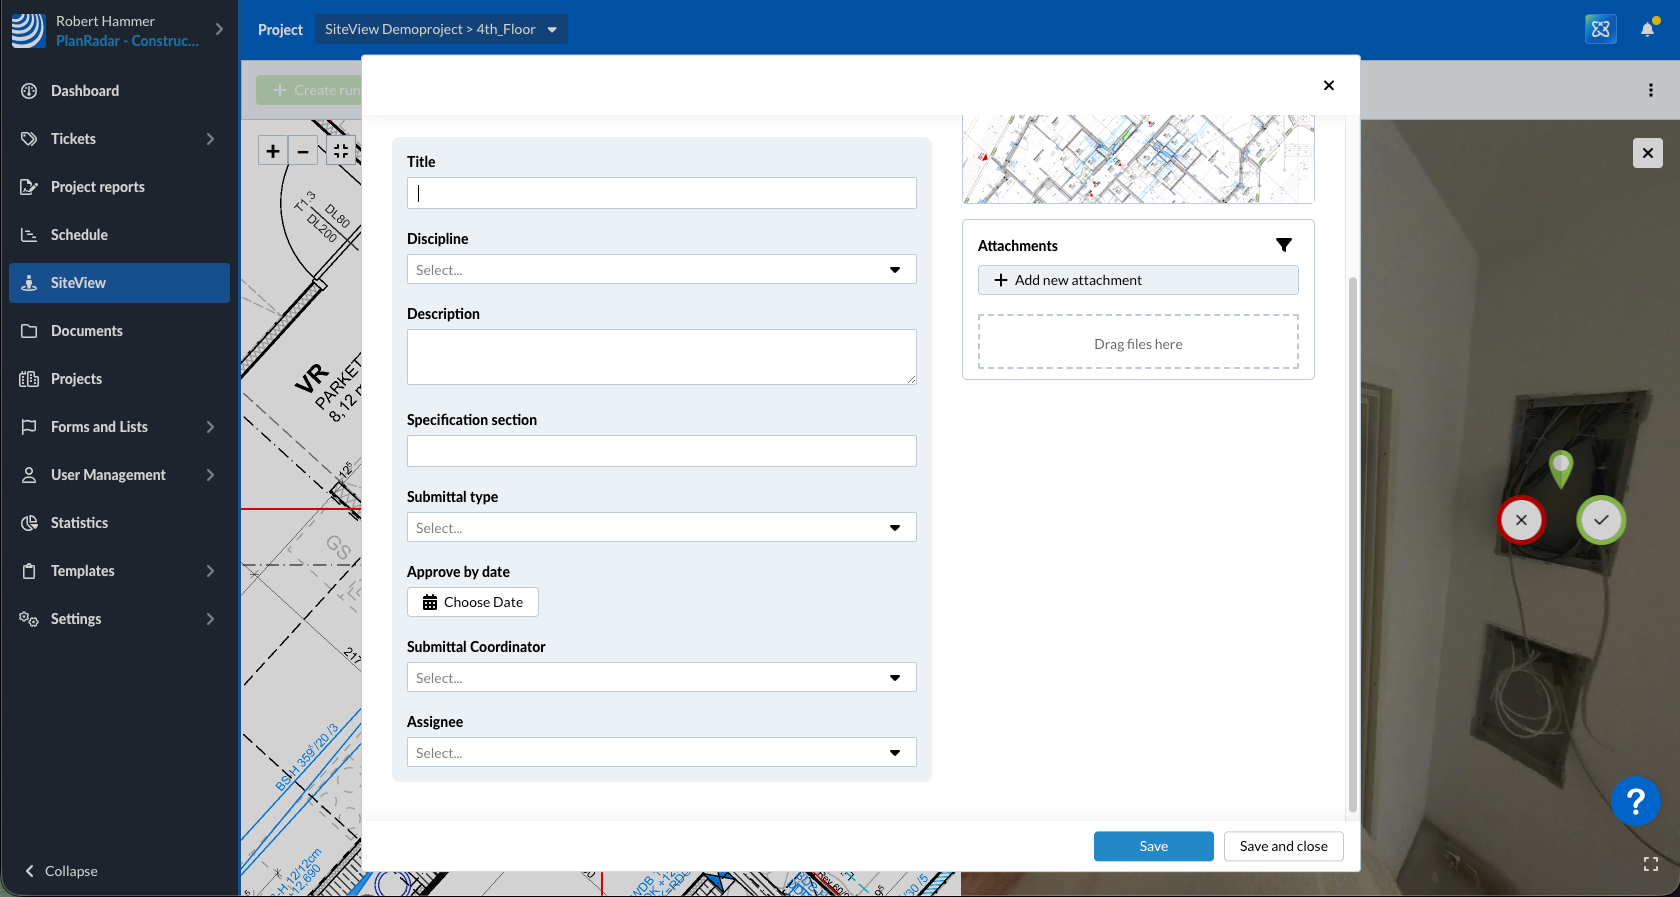Open the Submittal type dropdown

(661, 528)
